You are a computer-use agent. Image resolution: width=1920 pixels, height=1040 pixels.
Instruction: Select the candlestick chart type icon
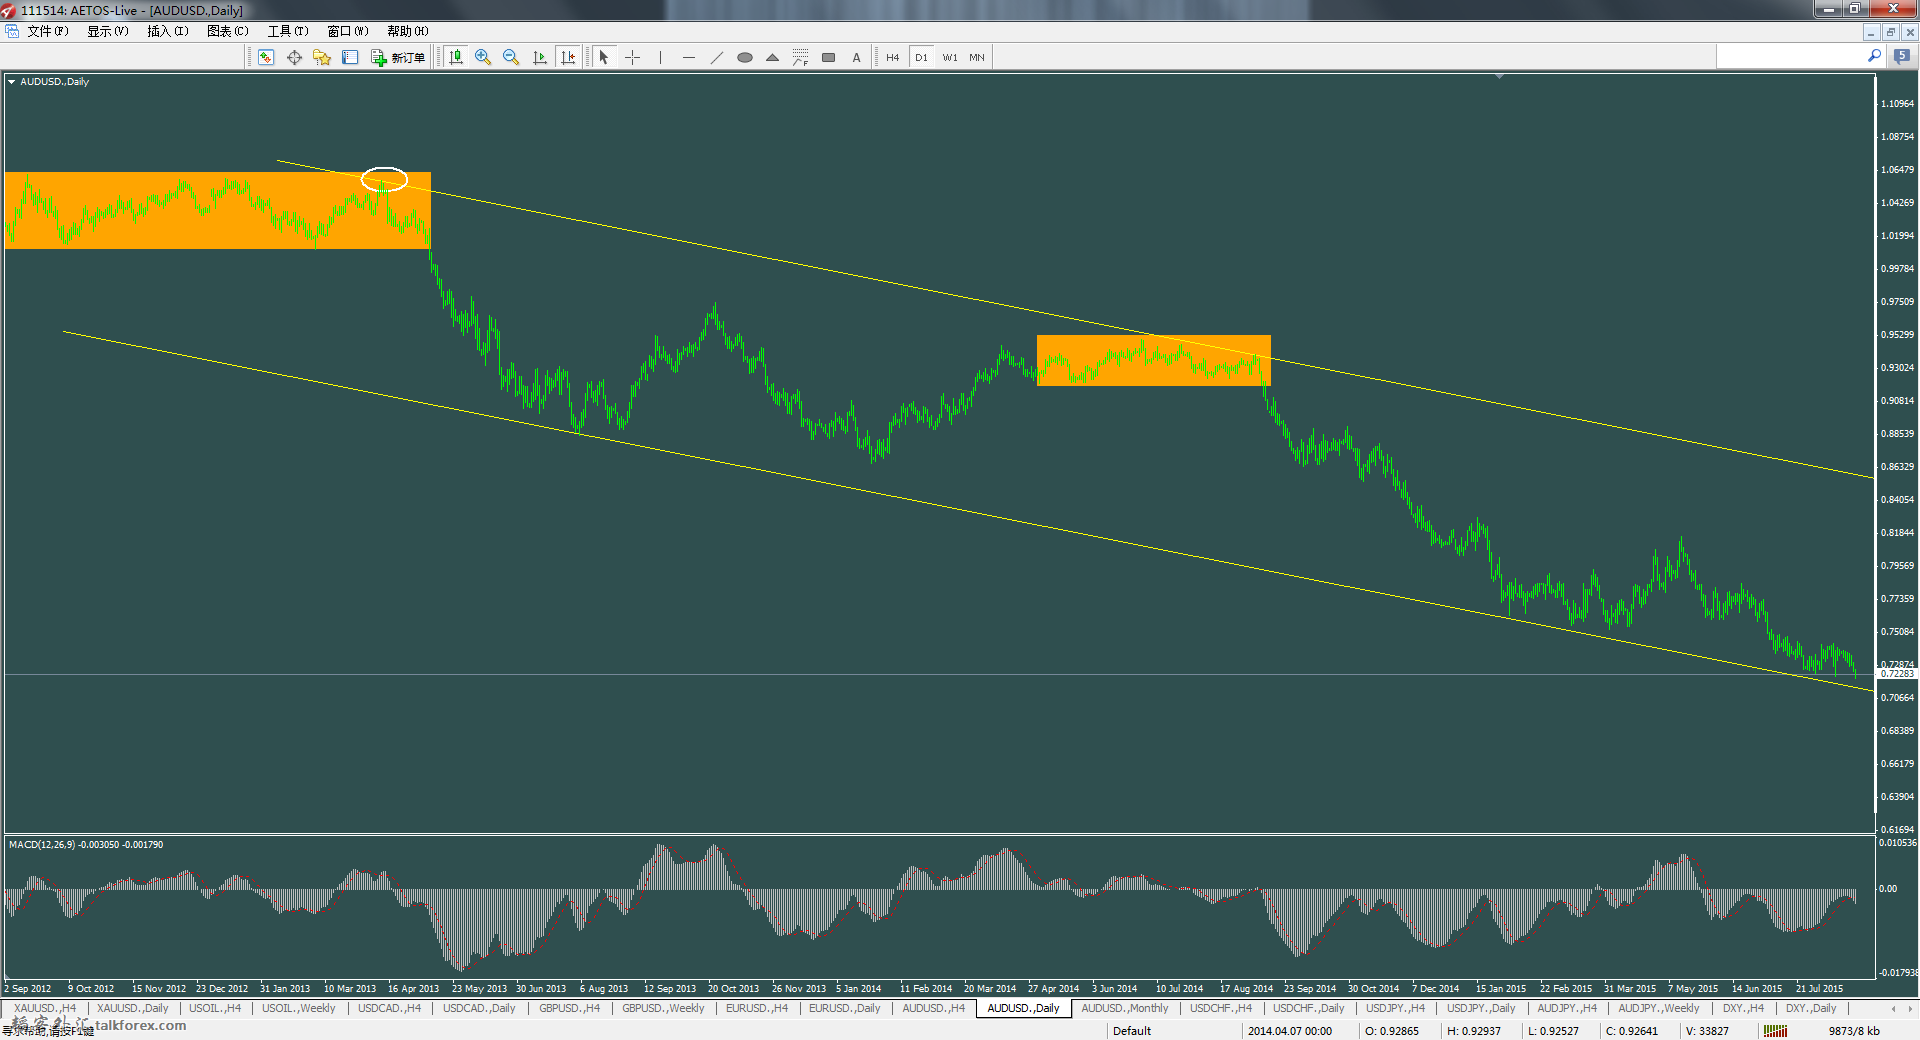(456, 57)
